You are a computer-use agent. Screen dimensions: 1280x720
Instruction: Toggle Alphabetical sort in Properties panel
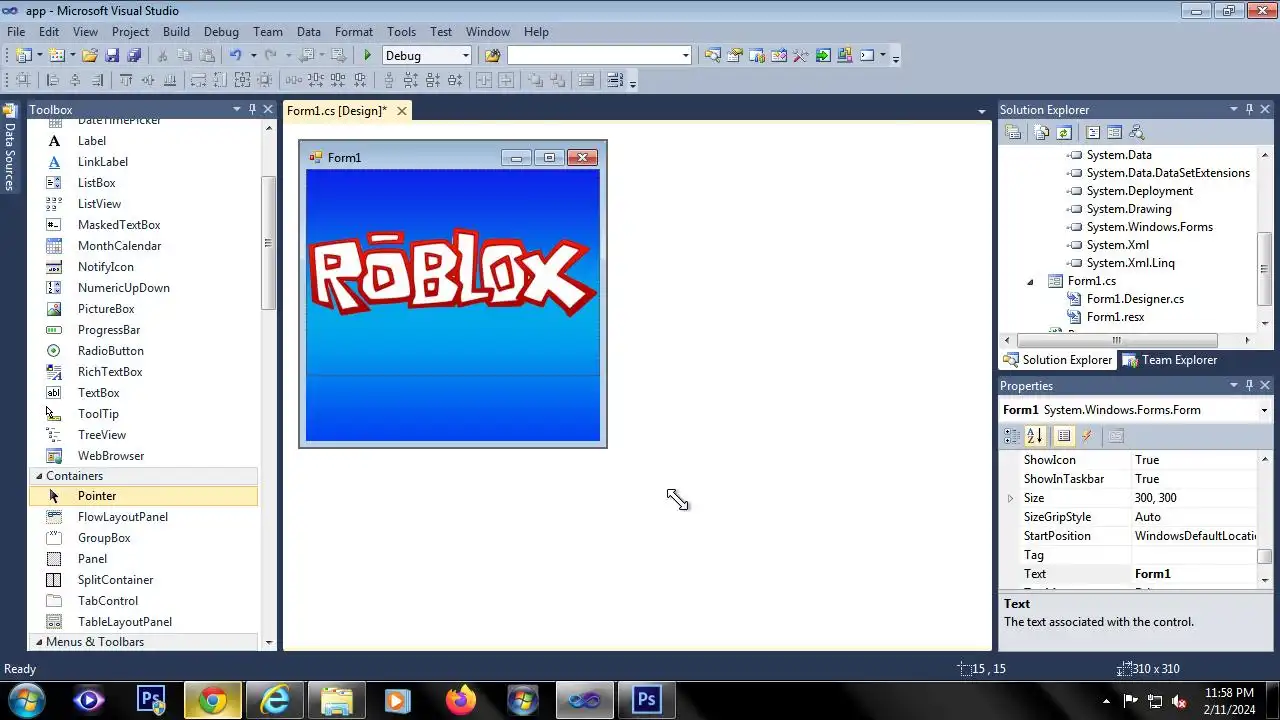[x=1035, y=436]
